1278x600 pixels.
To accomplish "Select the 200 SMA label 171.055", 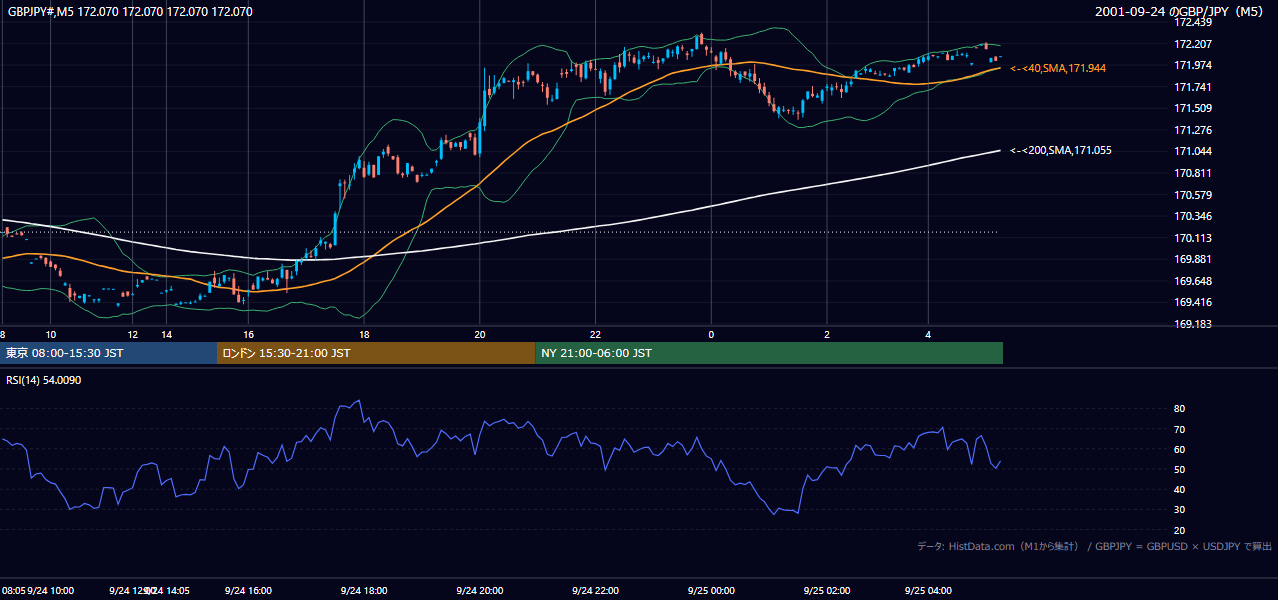I will (1061, 151).
